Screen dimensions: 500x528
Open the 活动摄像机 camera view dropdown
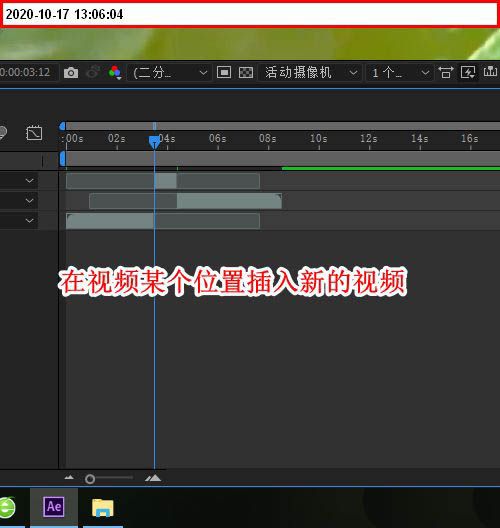pos(310,72)
